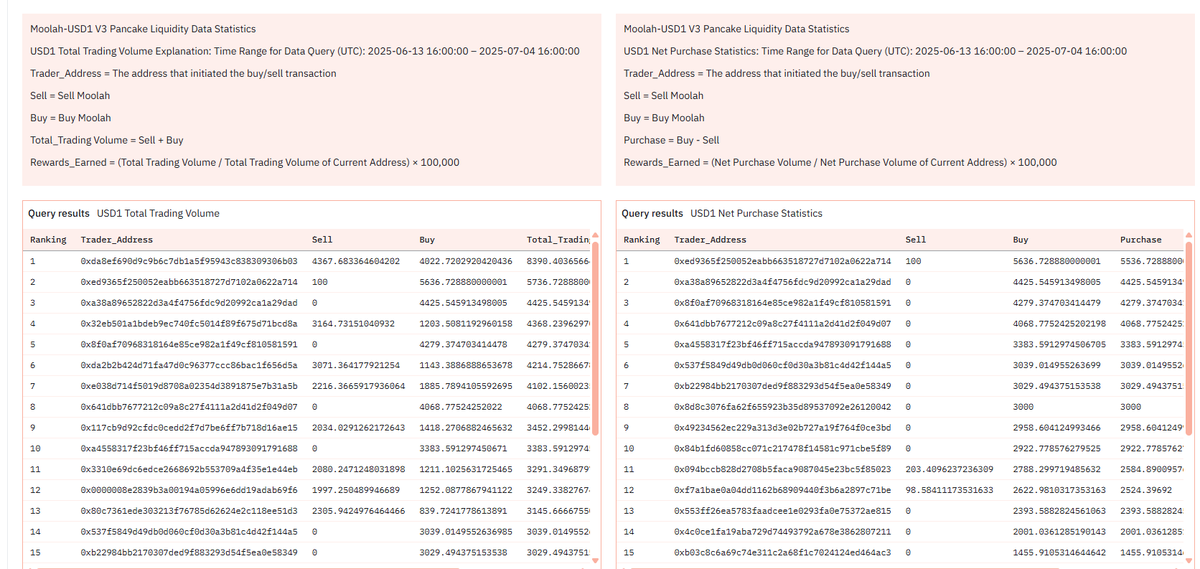Select address 0x553f26ea5783faadcee1e0293fa0e75372ae815

point(783,511)
